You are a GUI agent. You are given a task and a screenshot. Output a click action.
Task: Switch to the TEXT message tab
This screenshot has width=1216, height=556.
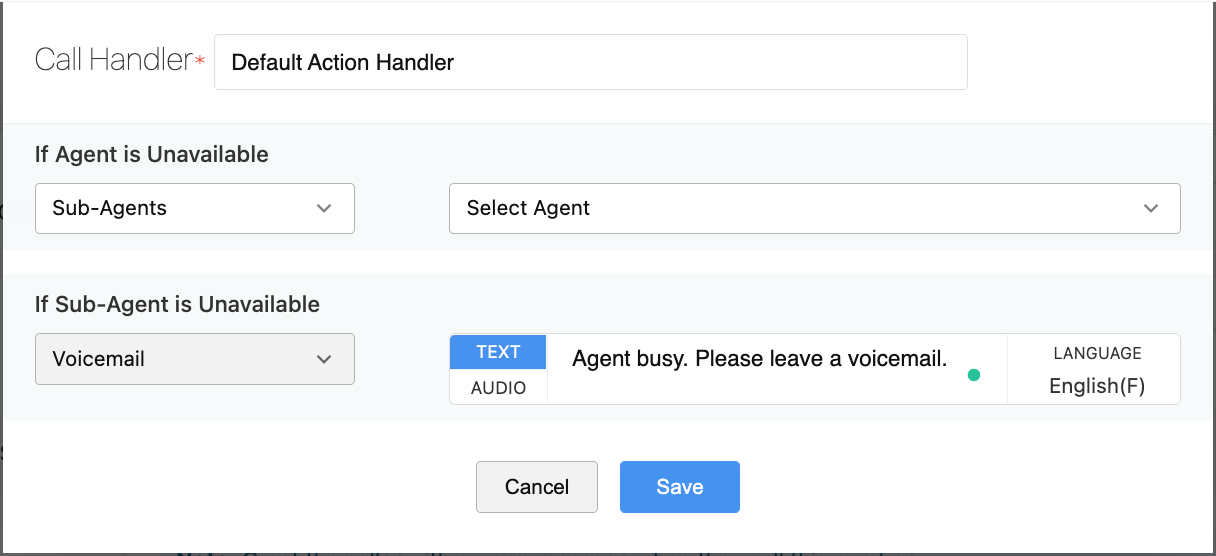click(498, 352)
